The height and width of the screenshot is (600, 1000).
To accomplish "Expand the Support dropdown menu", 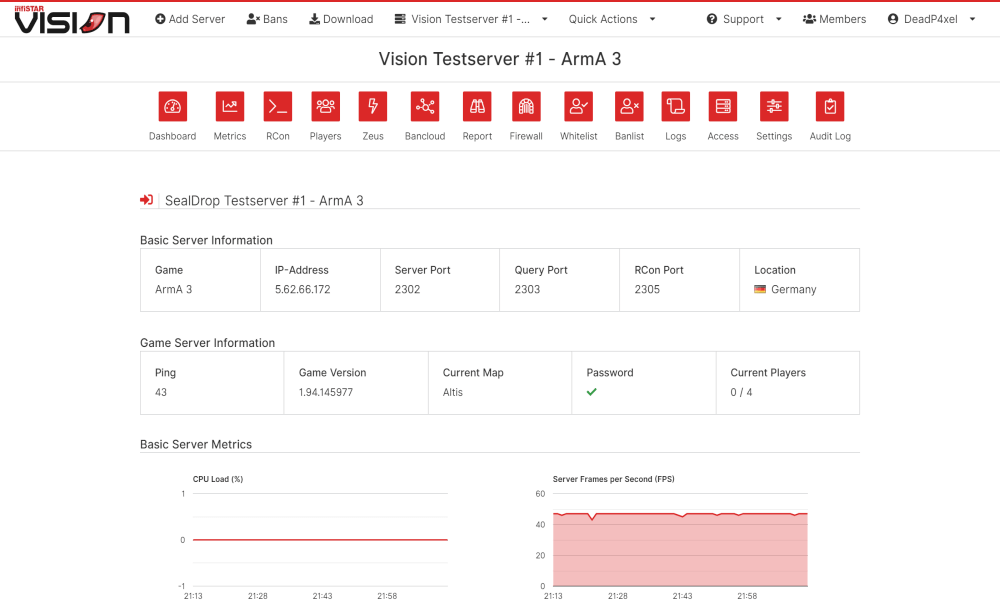I will click(x=744, y=19).
